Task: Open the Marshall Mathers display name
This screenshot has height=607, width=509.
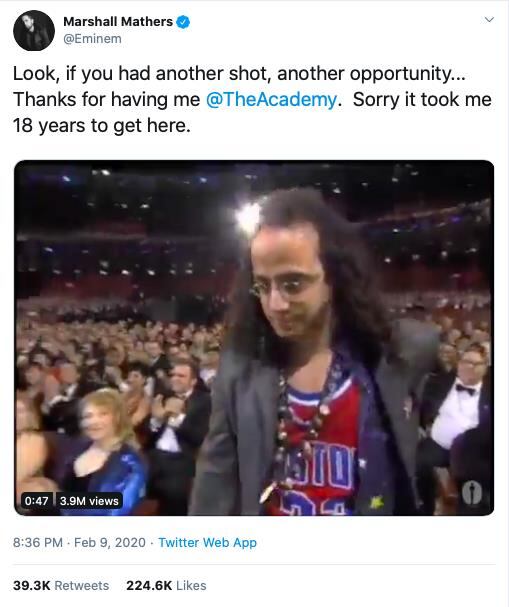Action: point(118,22)
